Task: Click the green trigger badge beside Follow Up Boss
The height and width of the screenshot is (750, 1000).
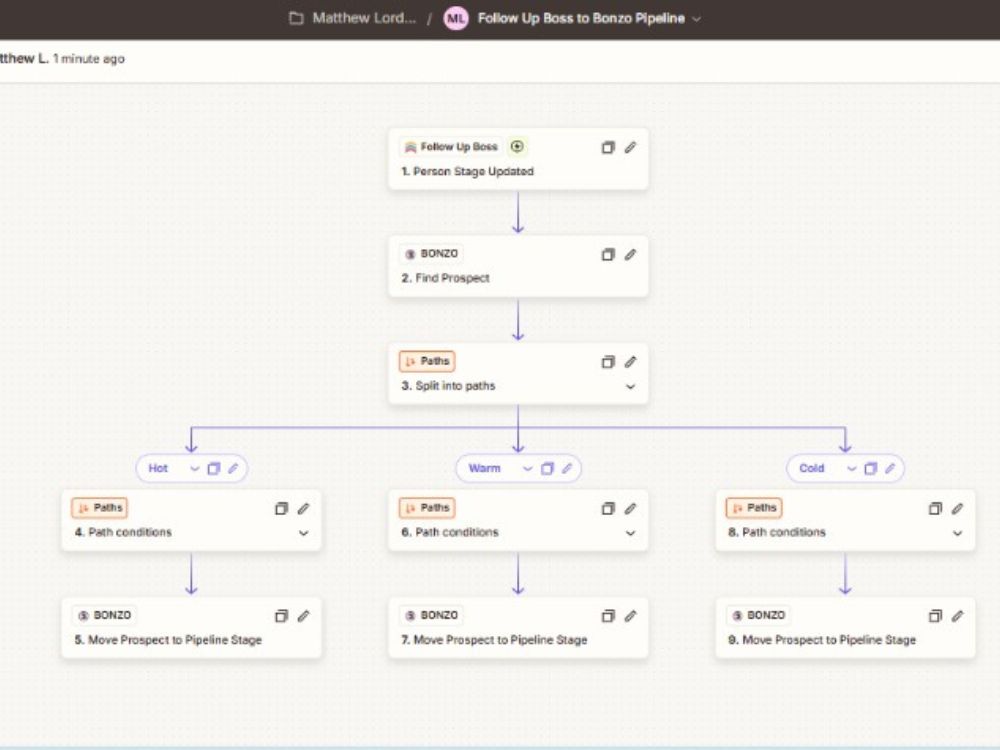Action: tap(517, 147)
